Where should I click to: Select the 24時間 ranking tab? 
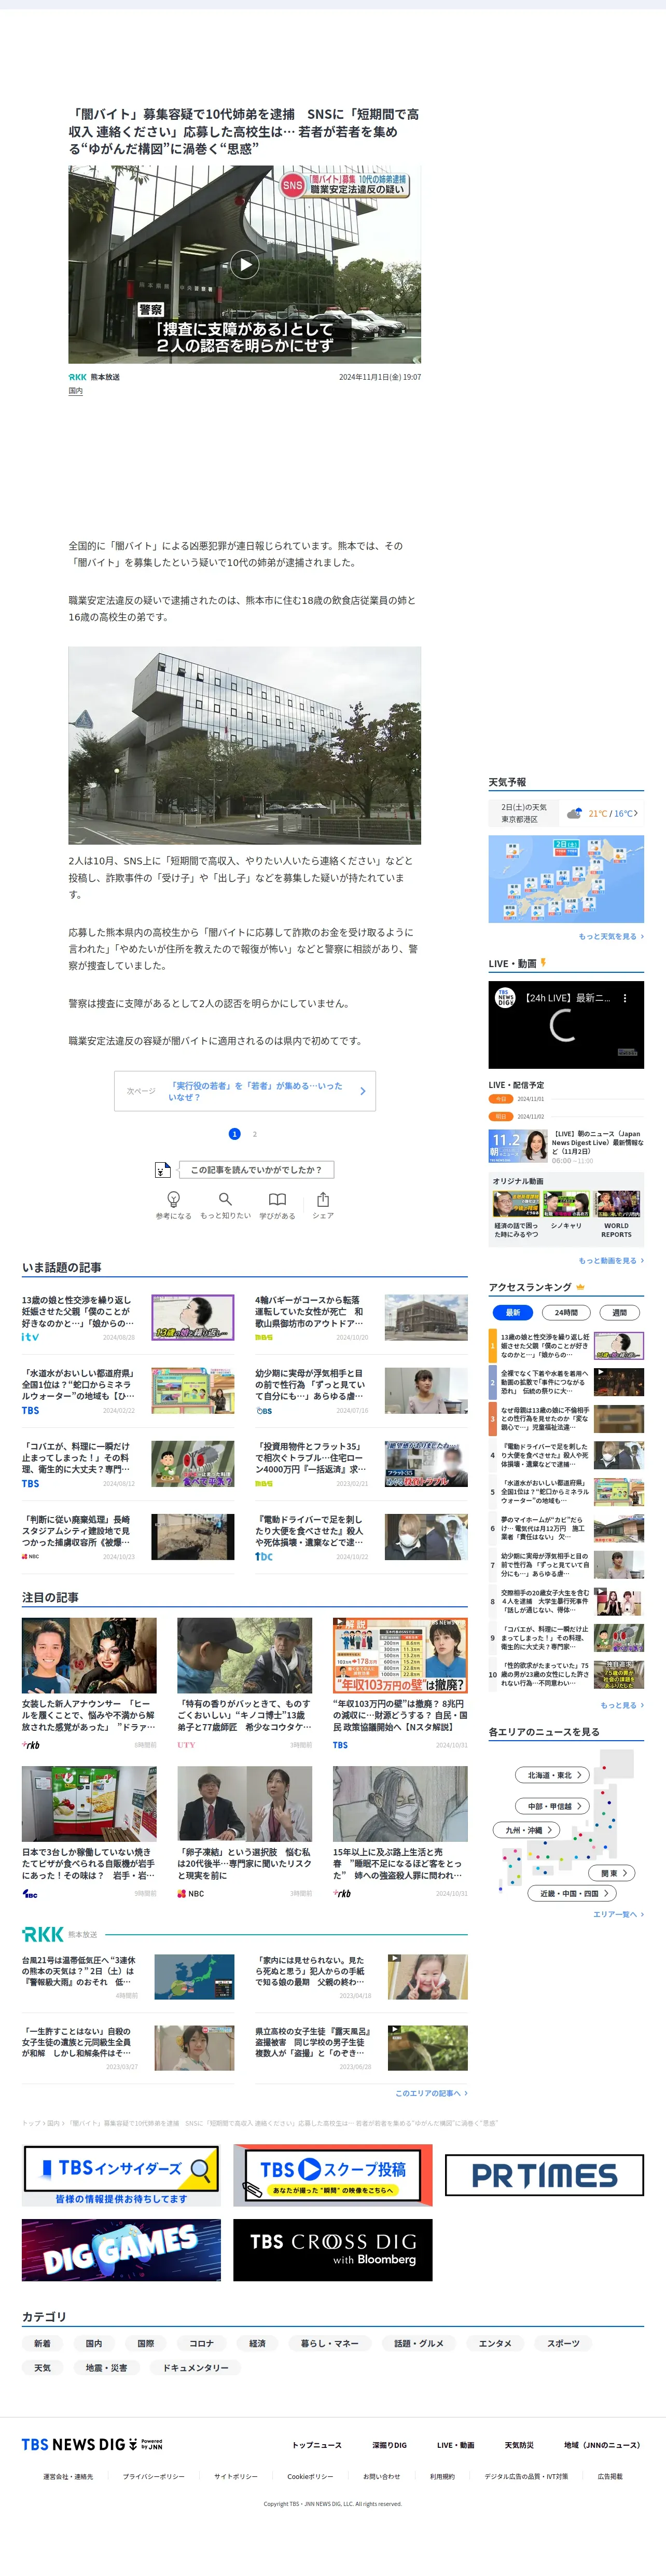point(566,1312)
